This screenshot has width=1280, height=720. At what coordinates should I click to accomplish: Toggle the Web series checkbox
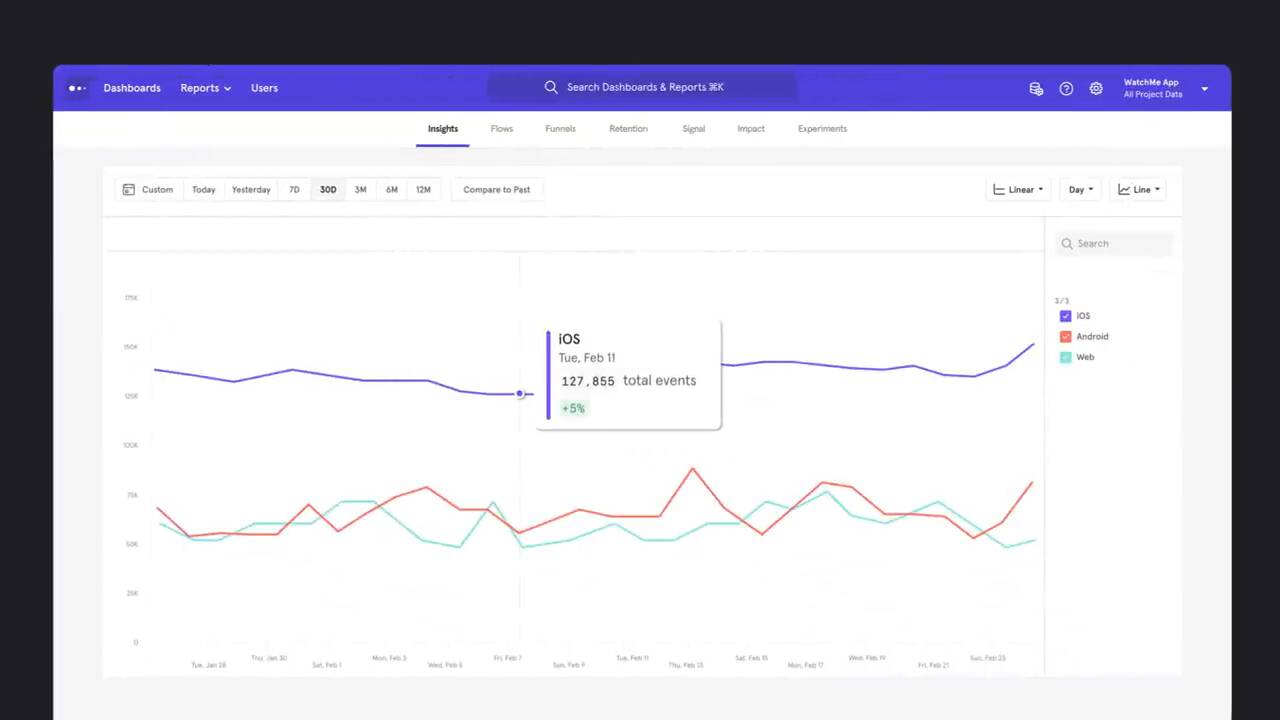(x=1065, y=357)
